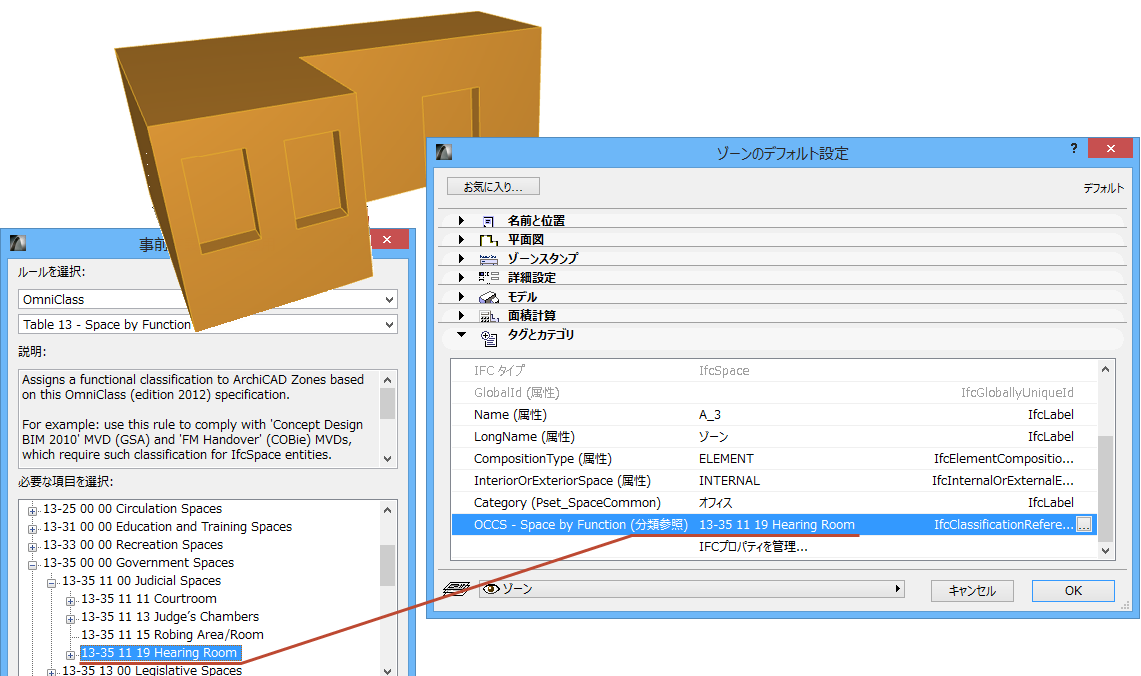This screenshot has height=676, width=1141.
Task: Expand 13-31 00 00 Education and Training Spaces
Action: tap(33, 529)
